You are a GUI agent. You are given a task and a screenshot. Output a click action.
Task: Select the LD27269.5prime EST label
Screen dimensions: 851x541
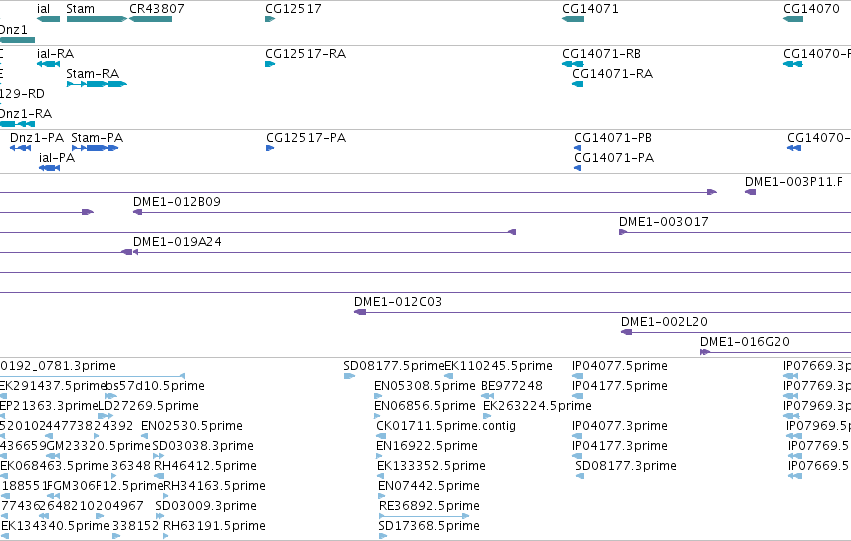(x=149, y=406)
